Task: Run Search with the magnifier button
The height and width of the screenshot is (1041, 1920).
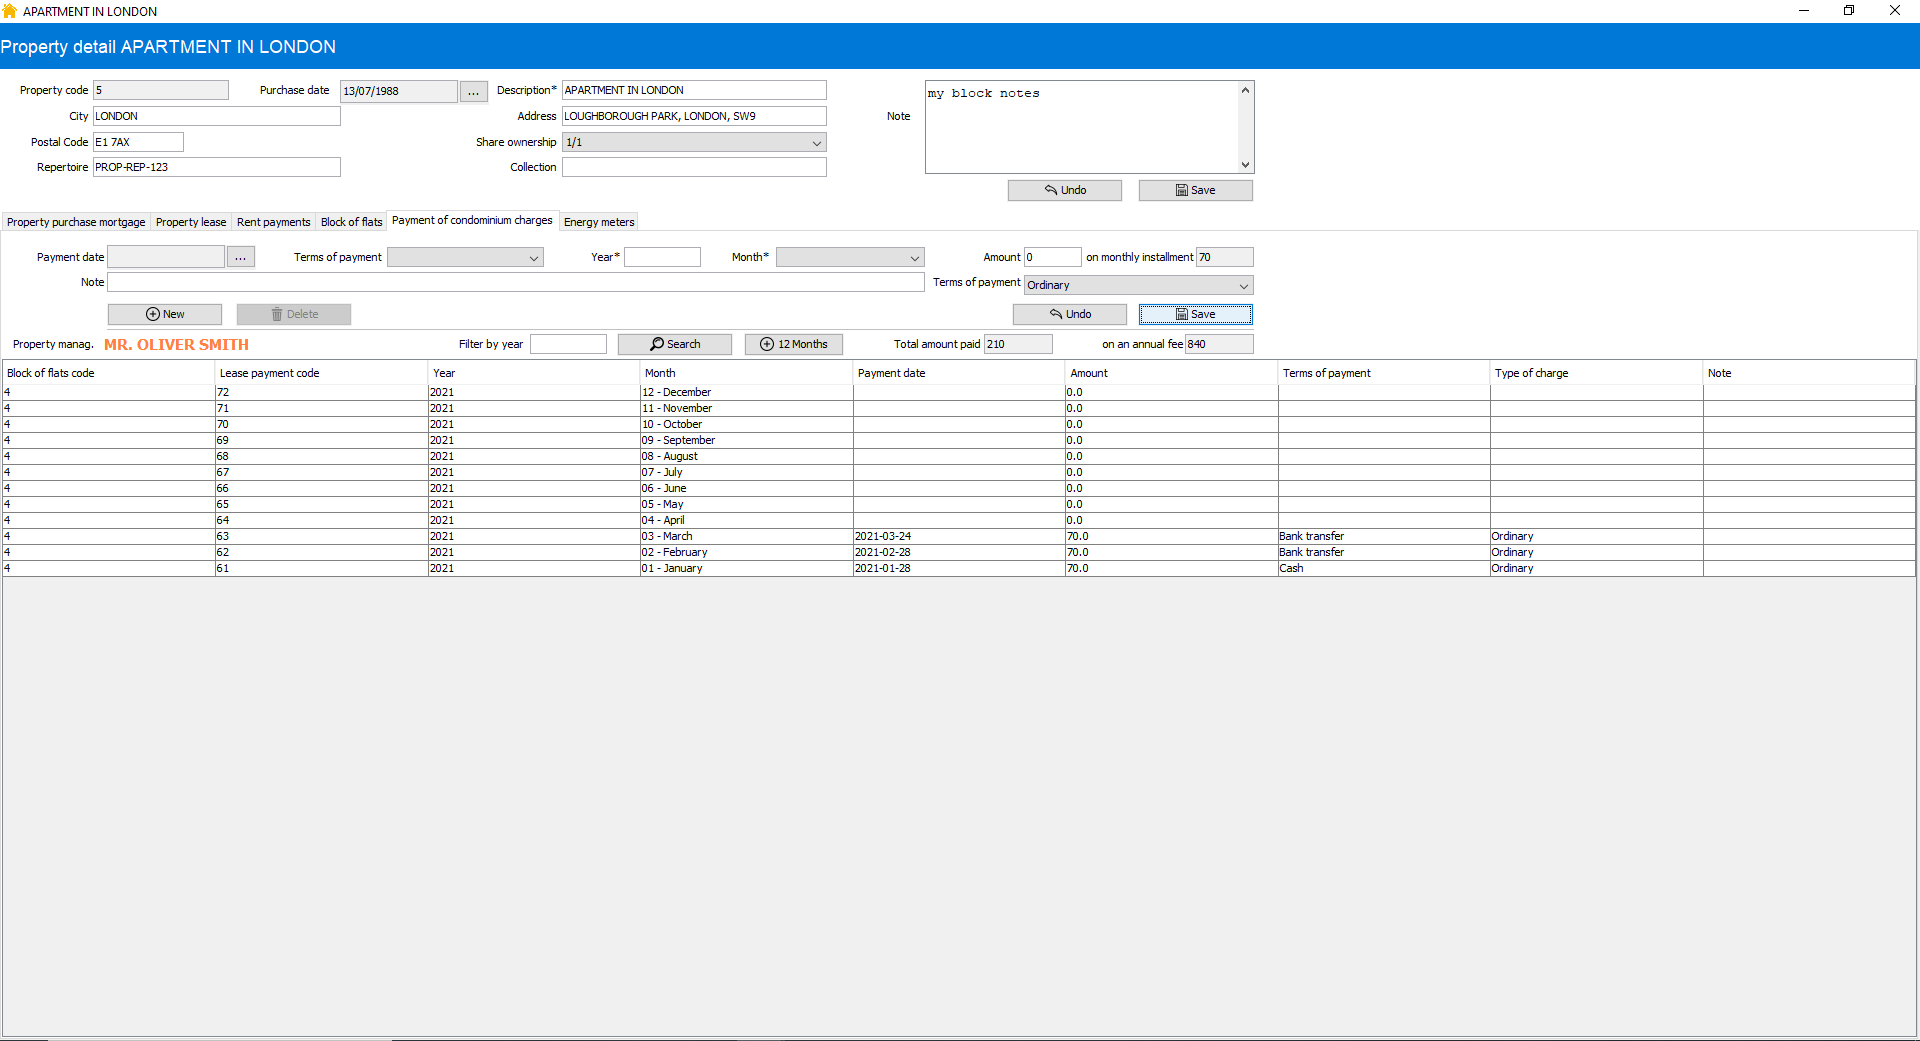Action: point(675,344)
